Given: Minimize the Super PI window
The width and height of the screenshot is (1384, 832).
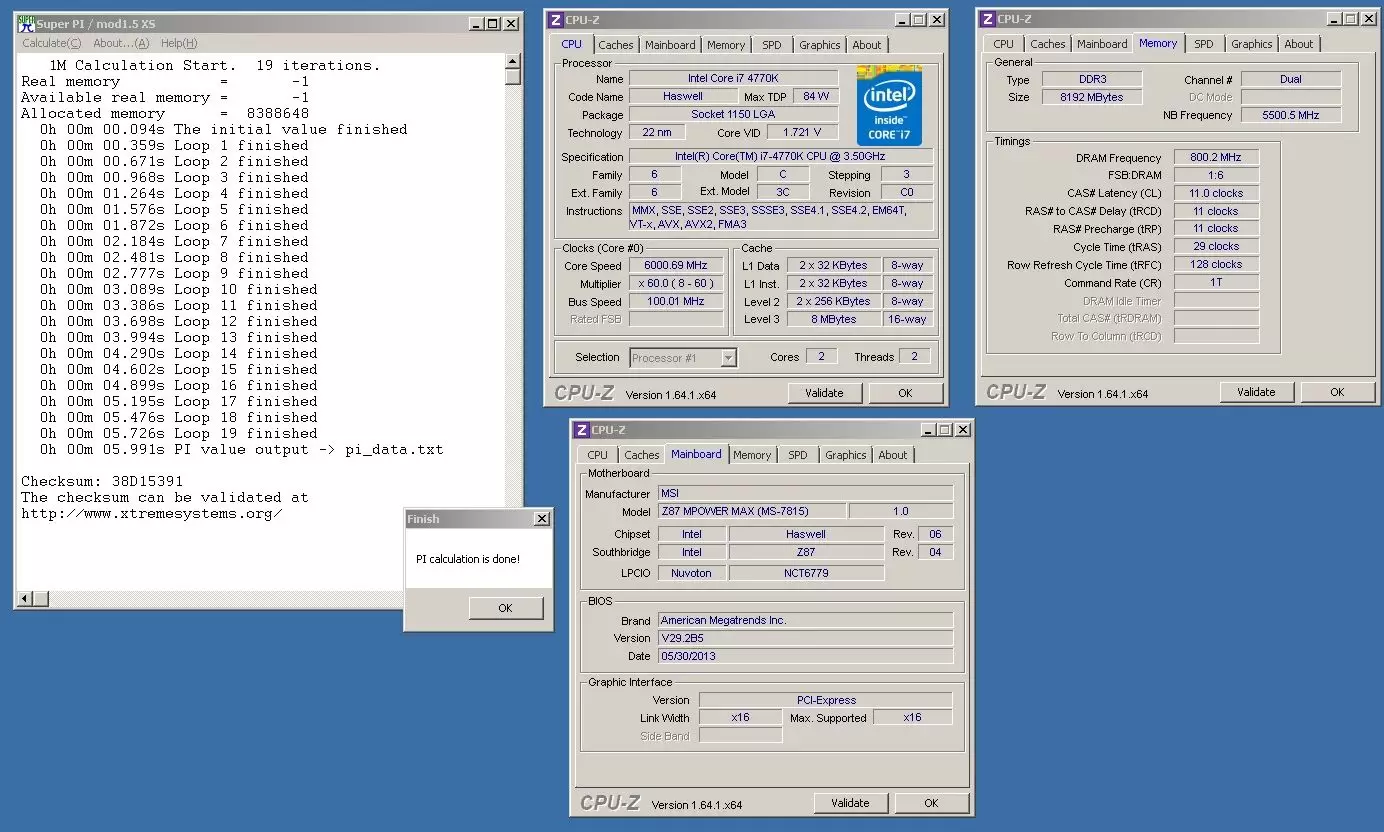Looking at the screenshot, I should [x=474, y=24].
